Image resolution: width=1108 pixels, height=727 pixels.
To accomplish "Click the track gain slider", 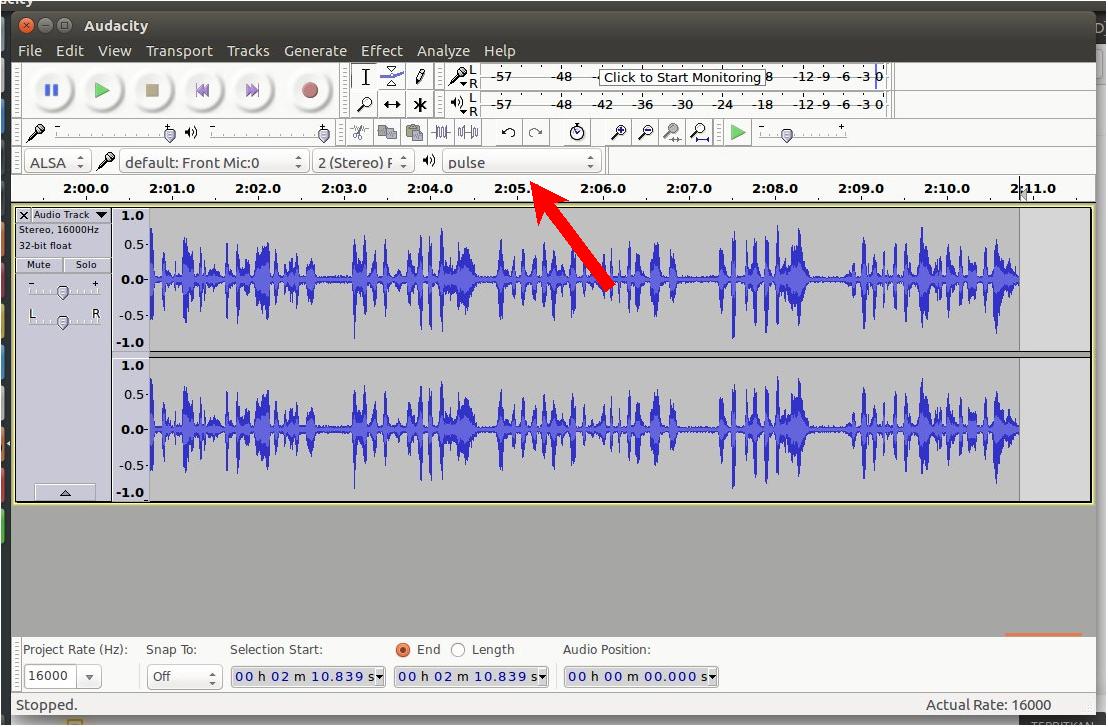I will 63,292.
